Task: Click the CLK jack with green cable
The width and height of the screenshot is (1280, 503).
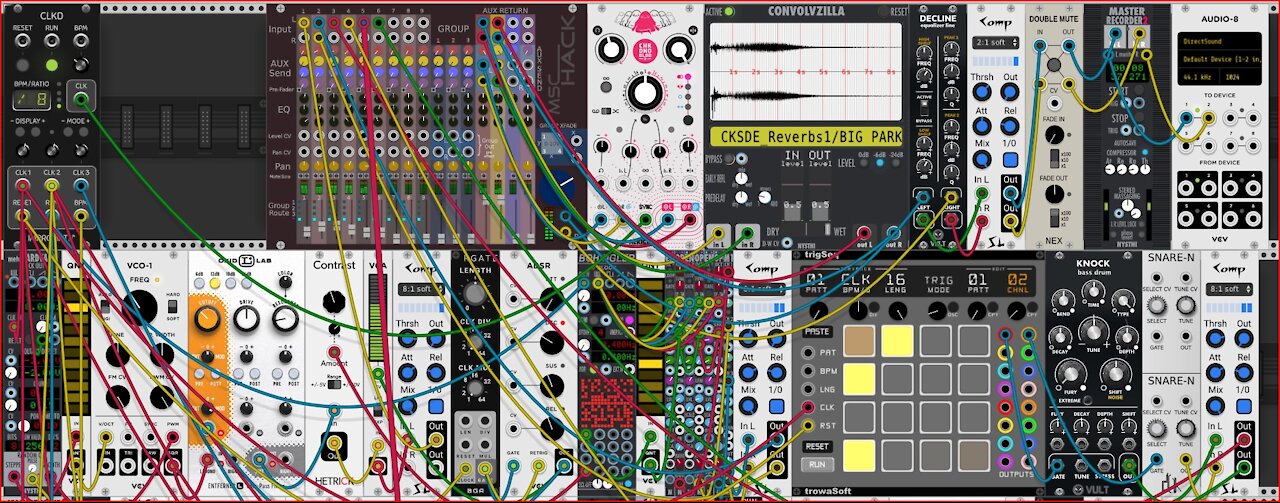Action: point(81,99)
